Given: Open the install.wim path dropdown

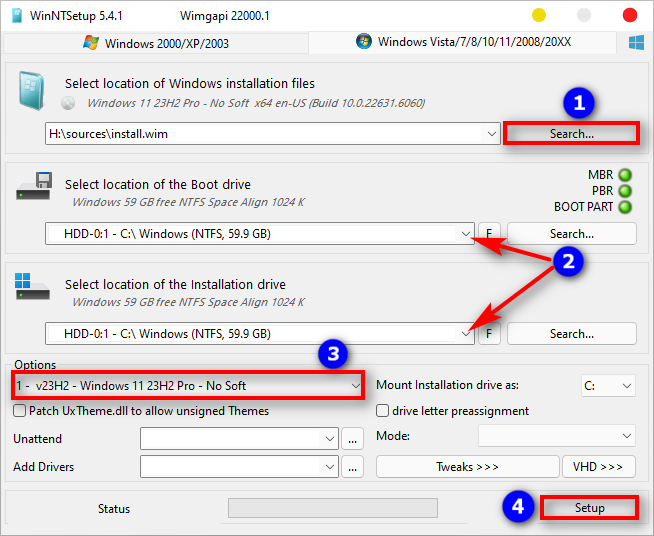Looking at the screenshot, I should tap(490, 133).
